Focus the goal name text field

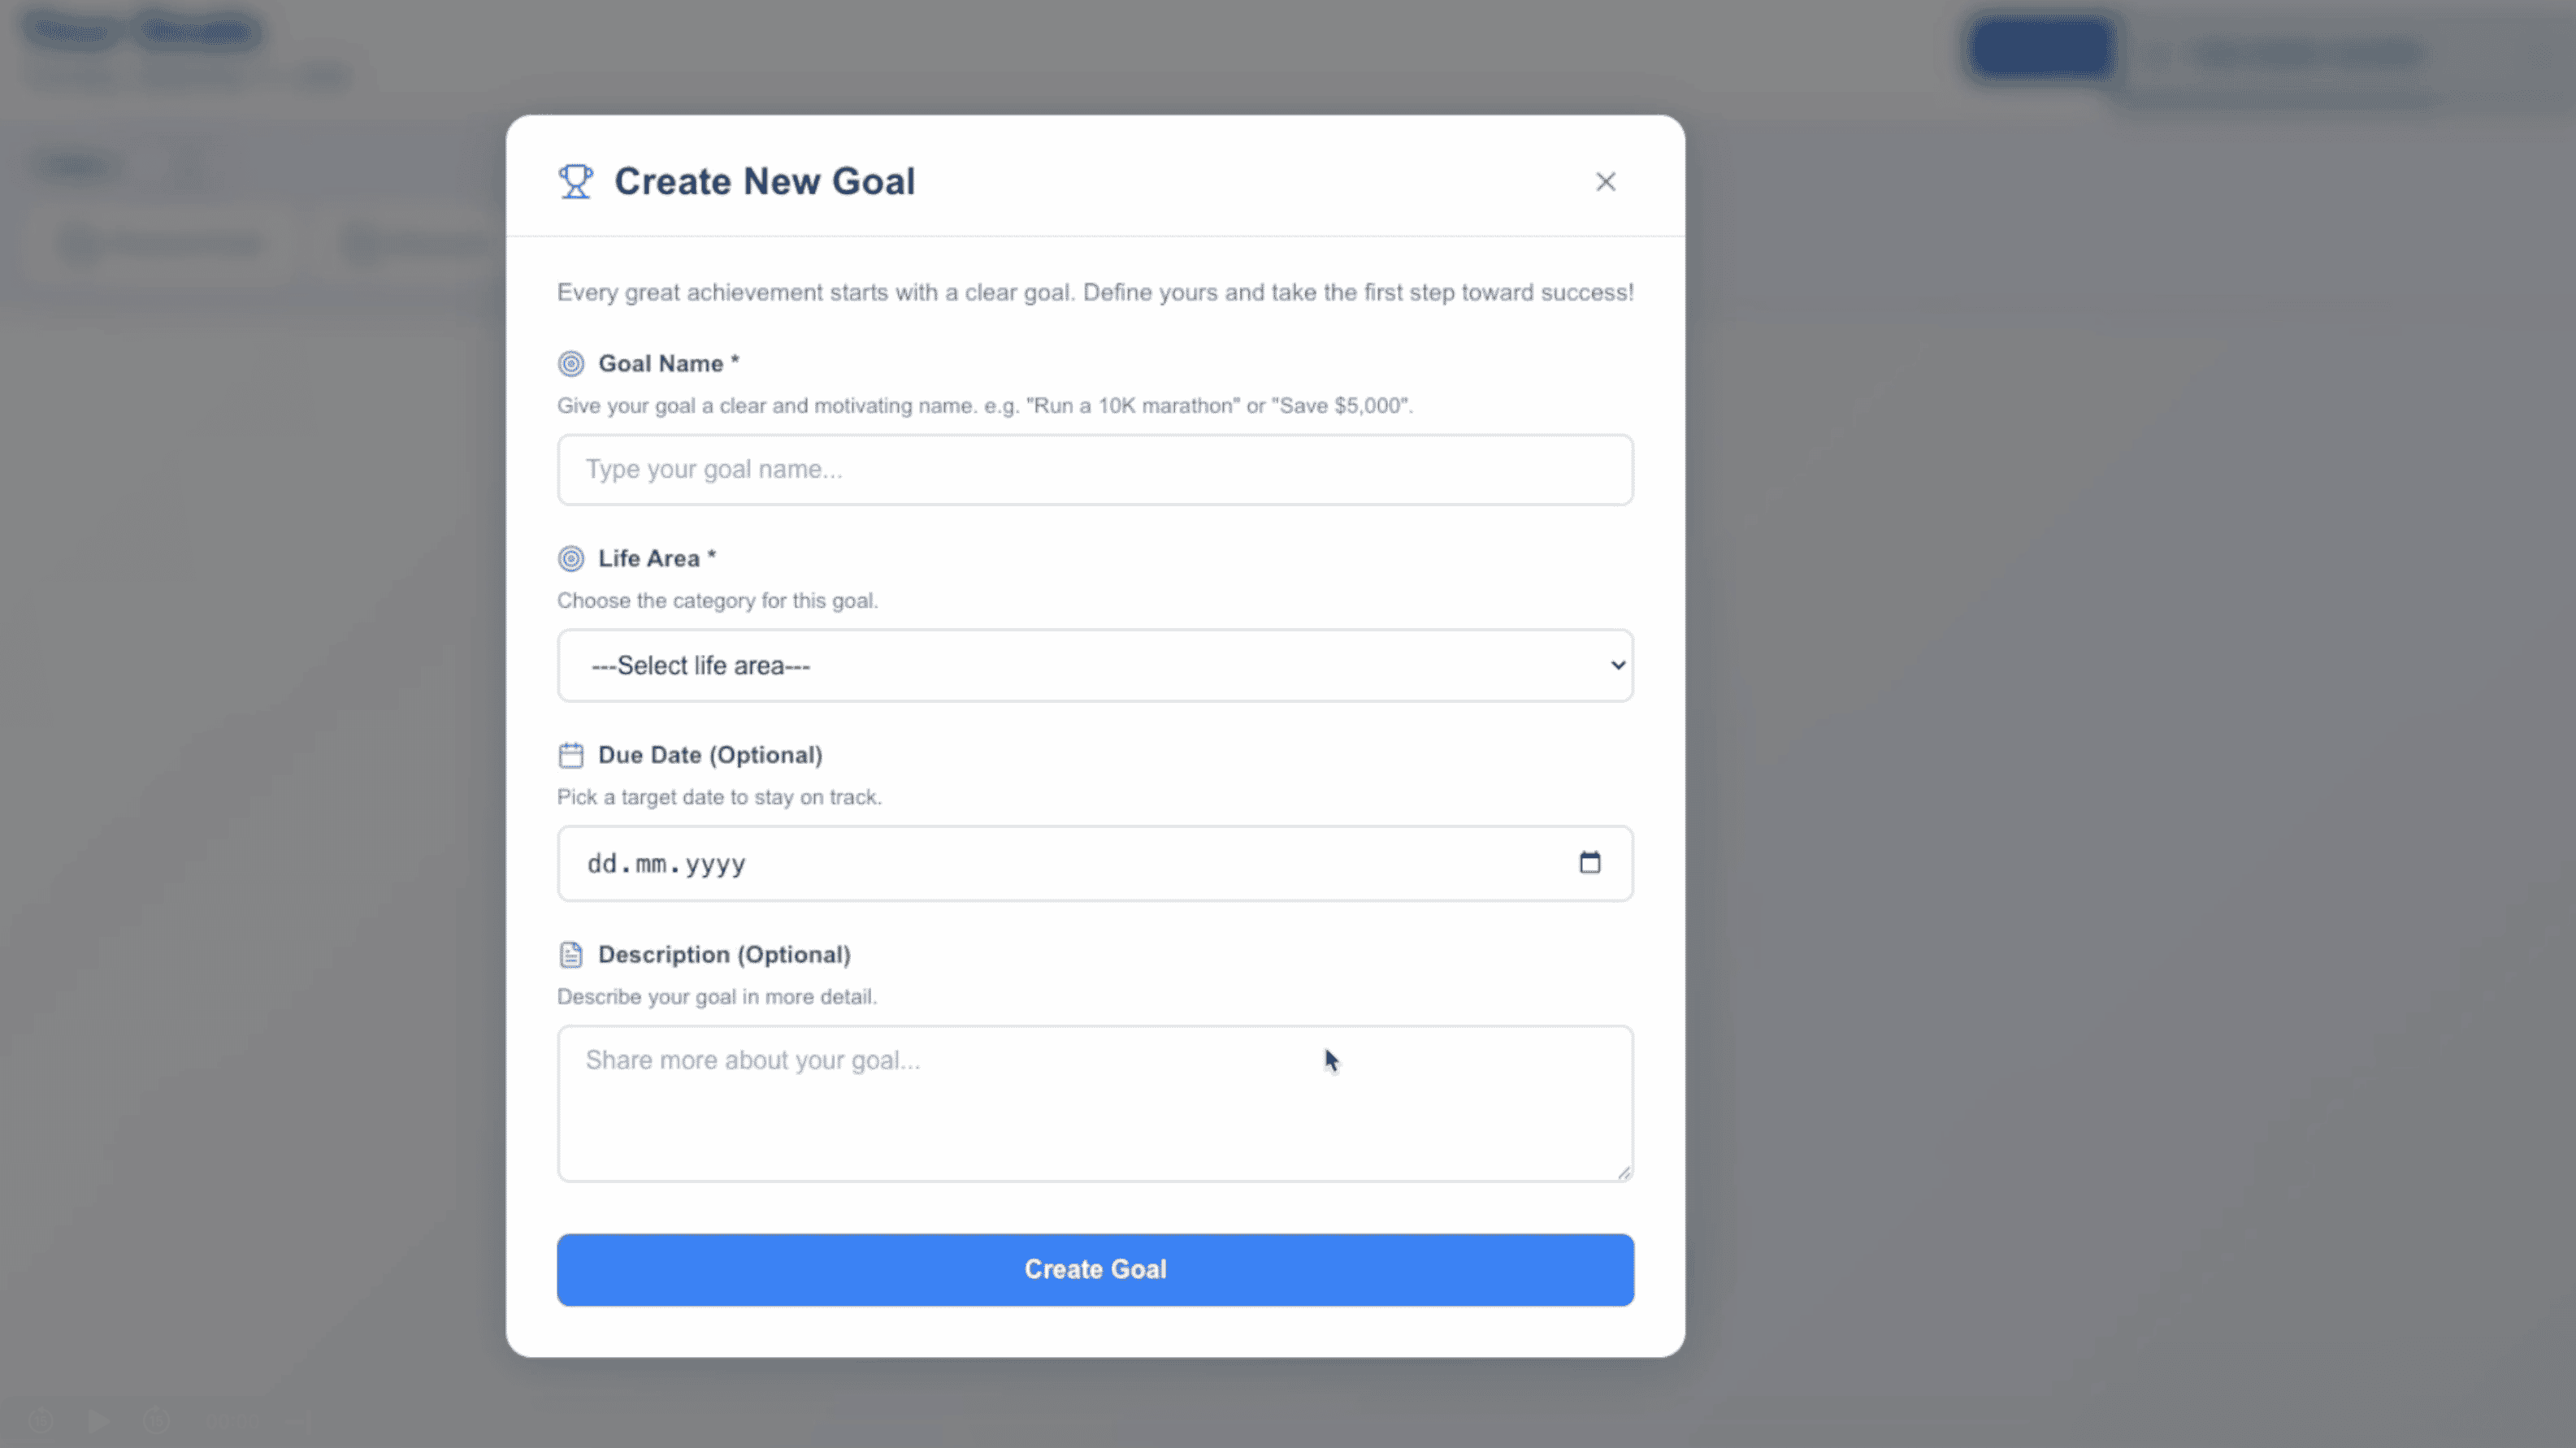coord(1094,470)
